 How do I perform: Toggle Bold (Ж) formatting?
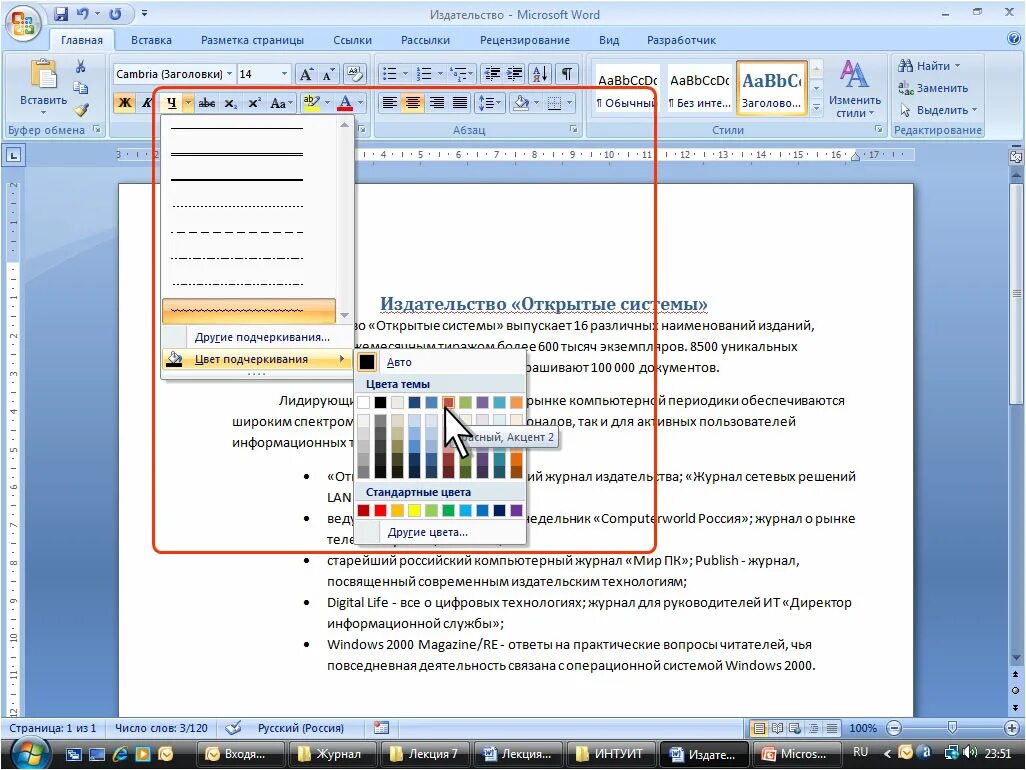pos(124,103)
